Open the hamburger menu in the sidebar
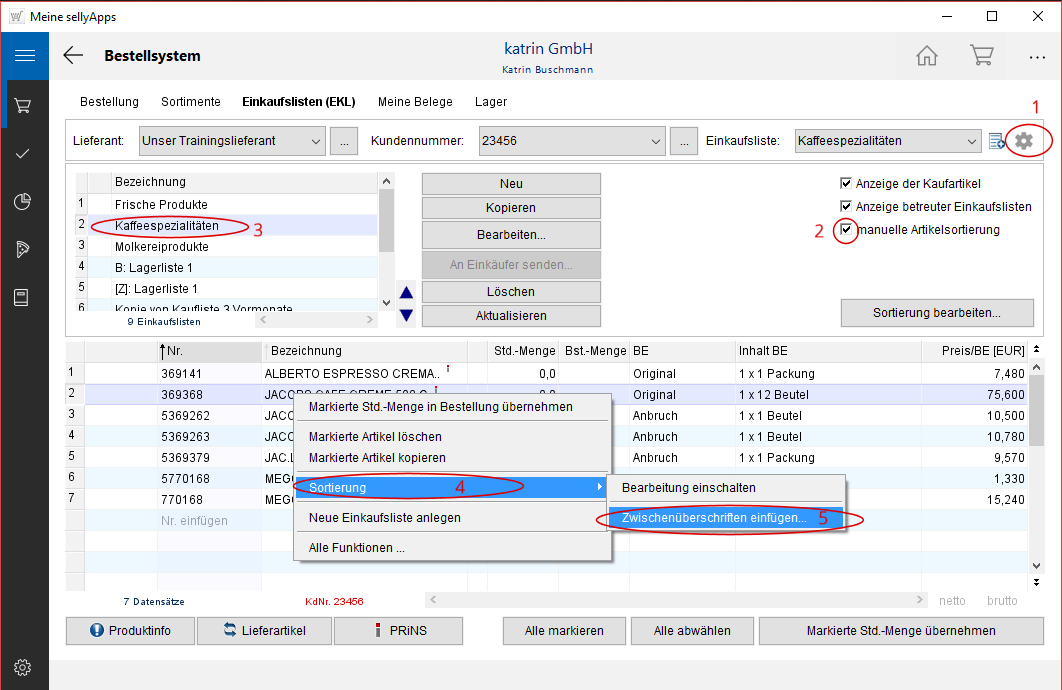This screenshot has height=690, width=1062. pyautogui.click(x=24, y=56)
